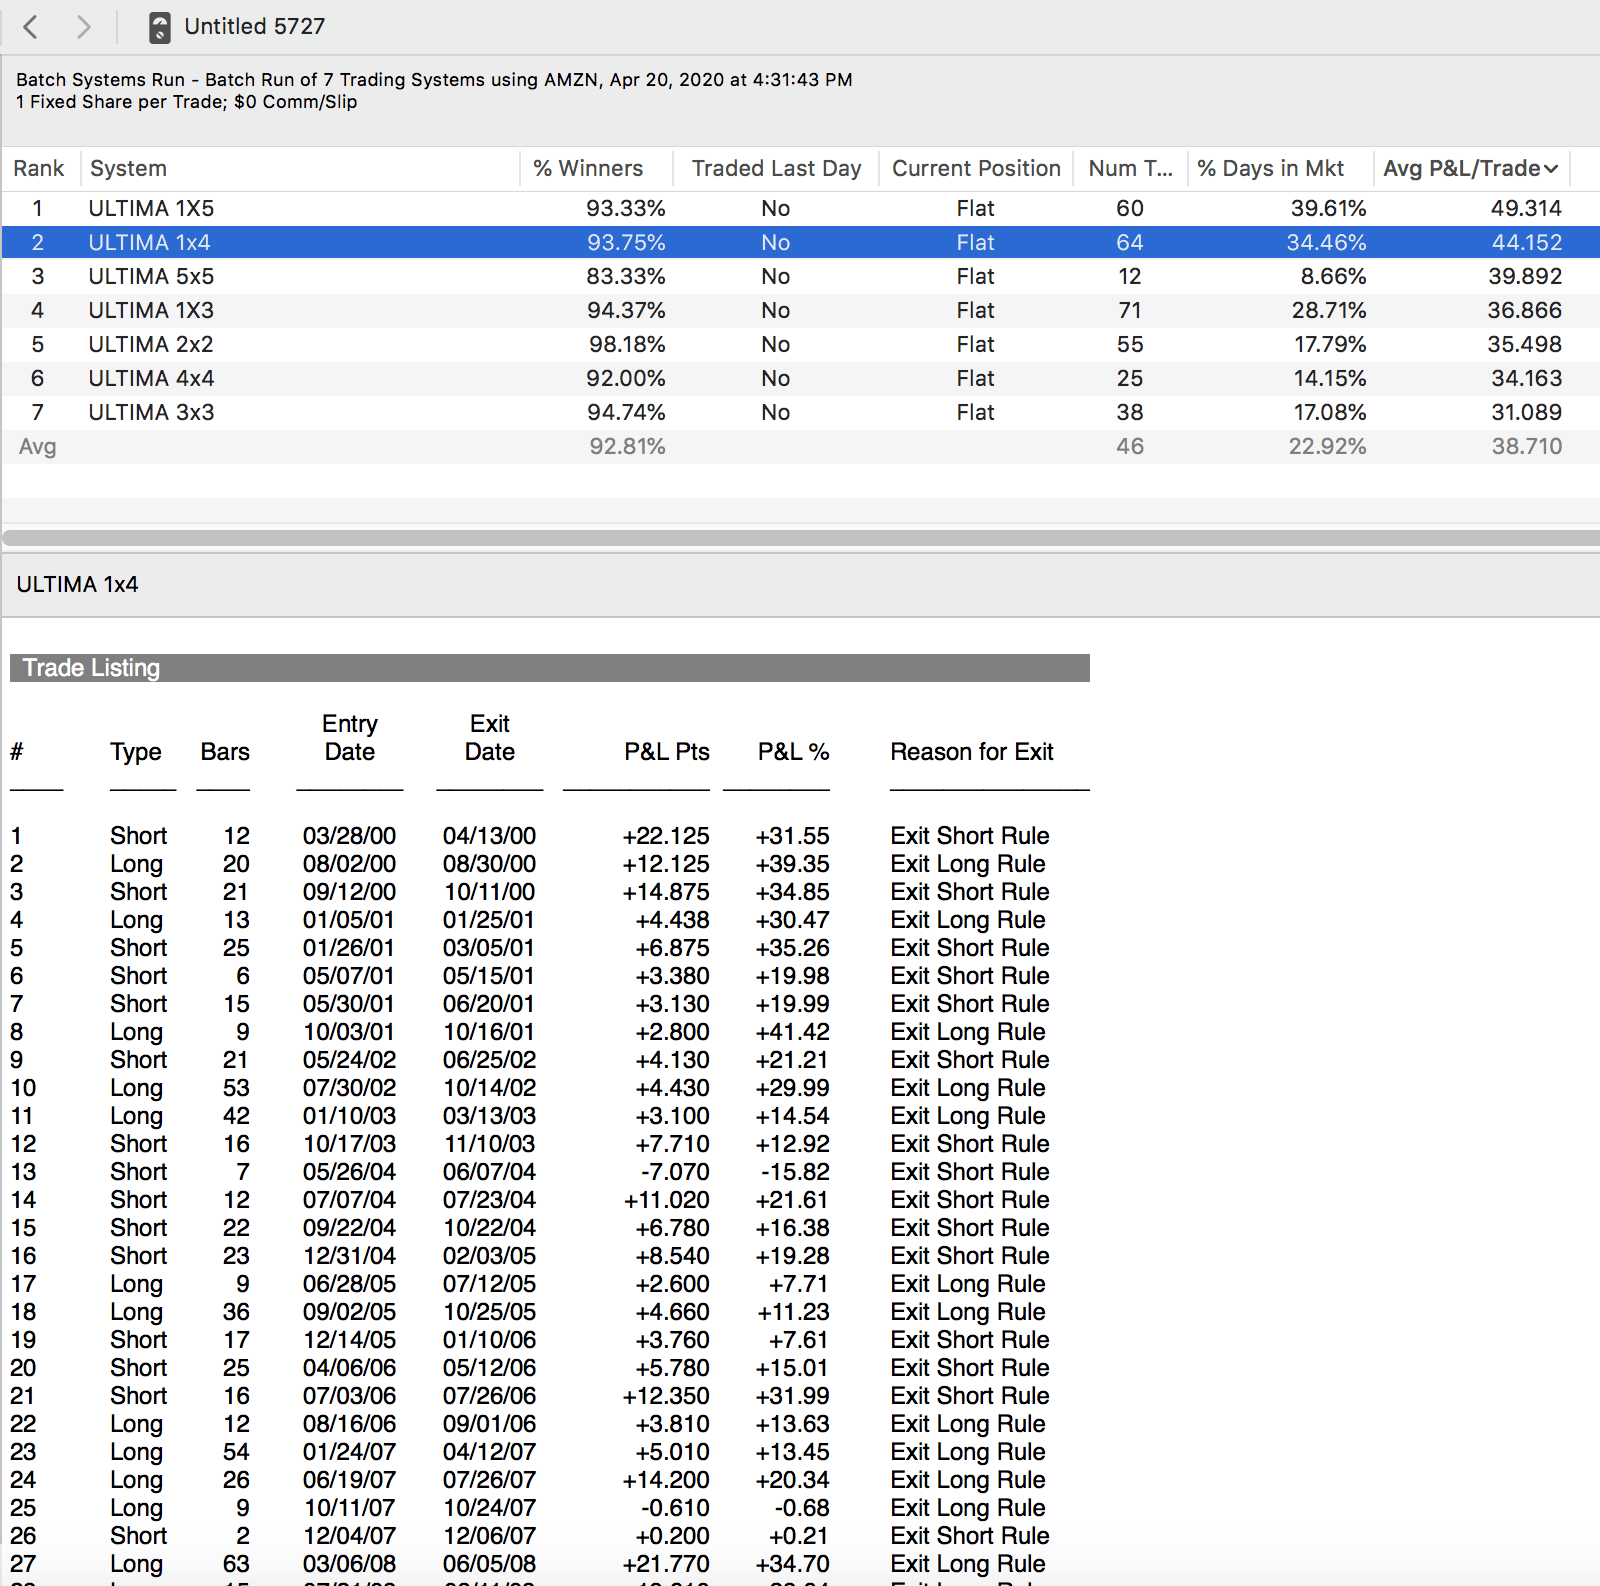Click the Num T... column header
The width and height of the screenshot is (1600, 1586).
click(1130, 169)
